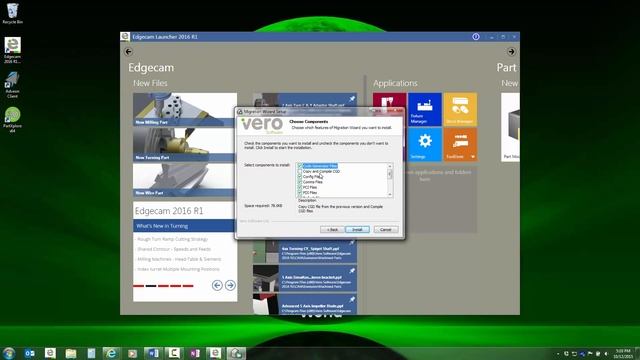Image resolution: width=640 pixels, height=360 pixels.
Task: Open the Windows Start button
Action: tap(9, 353)
